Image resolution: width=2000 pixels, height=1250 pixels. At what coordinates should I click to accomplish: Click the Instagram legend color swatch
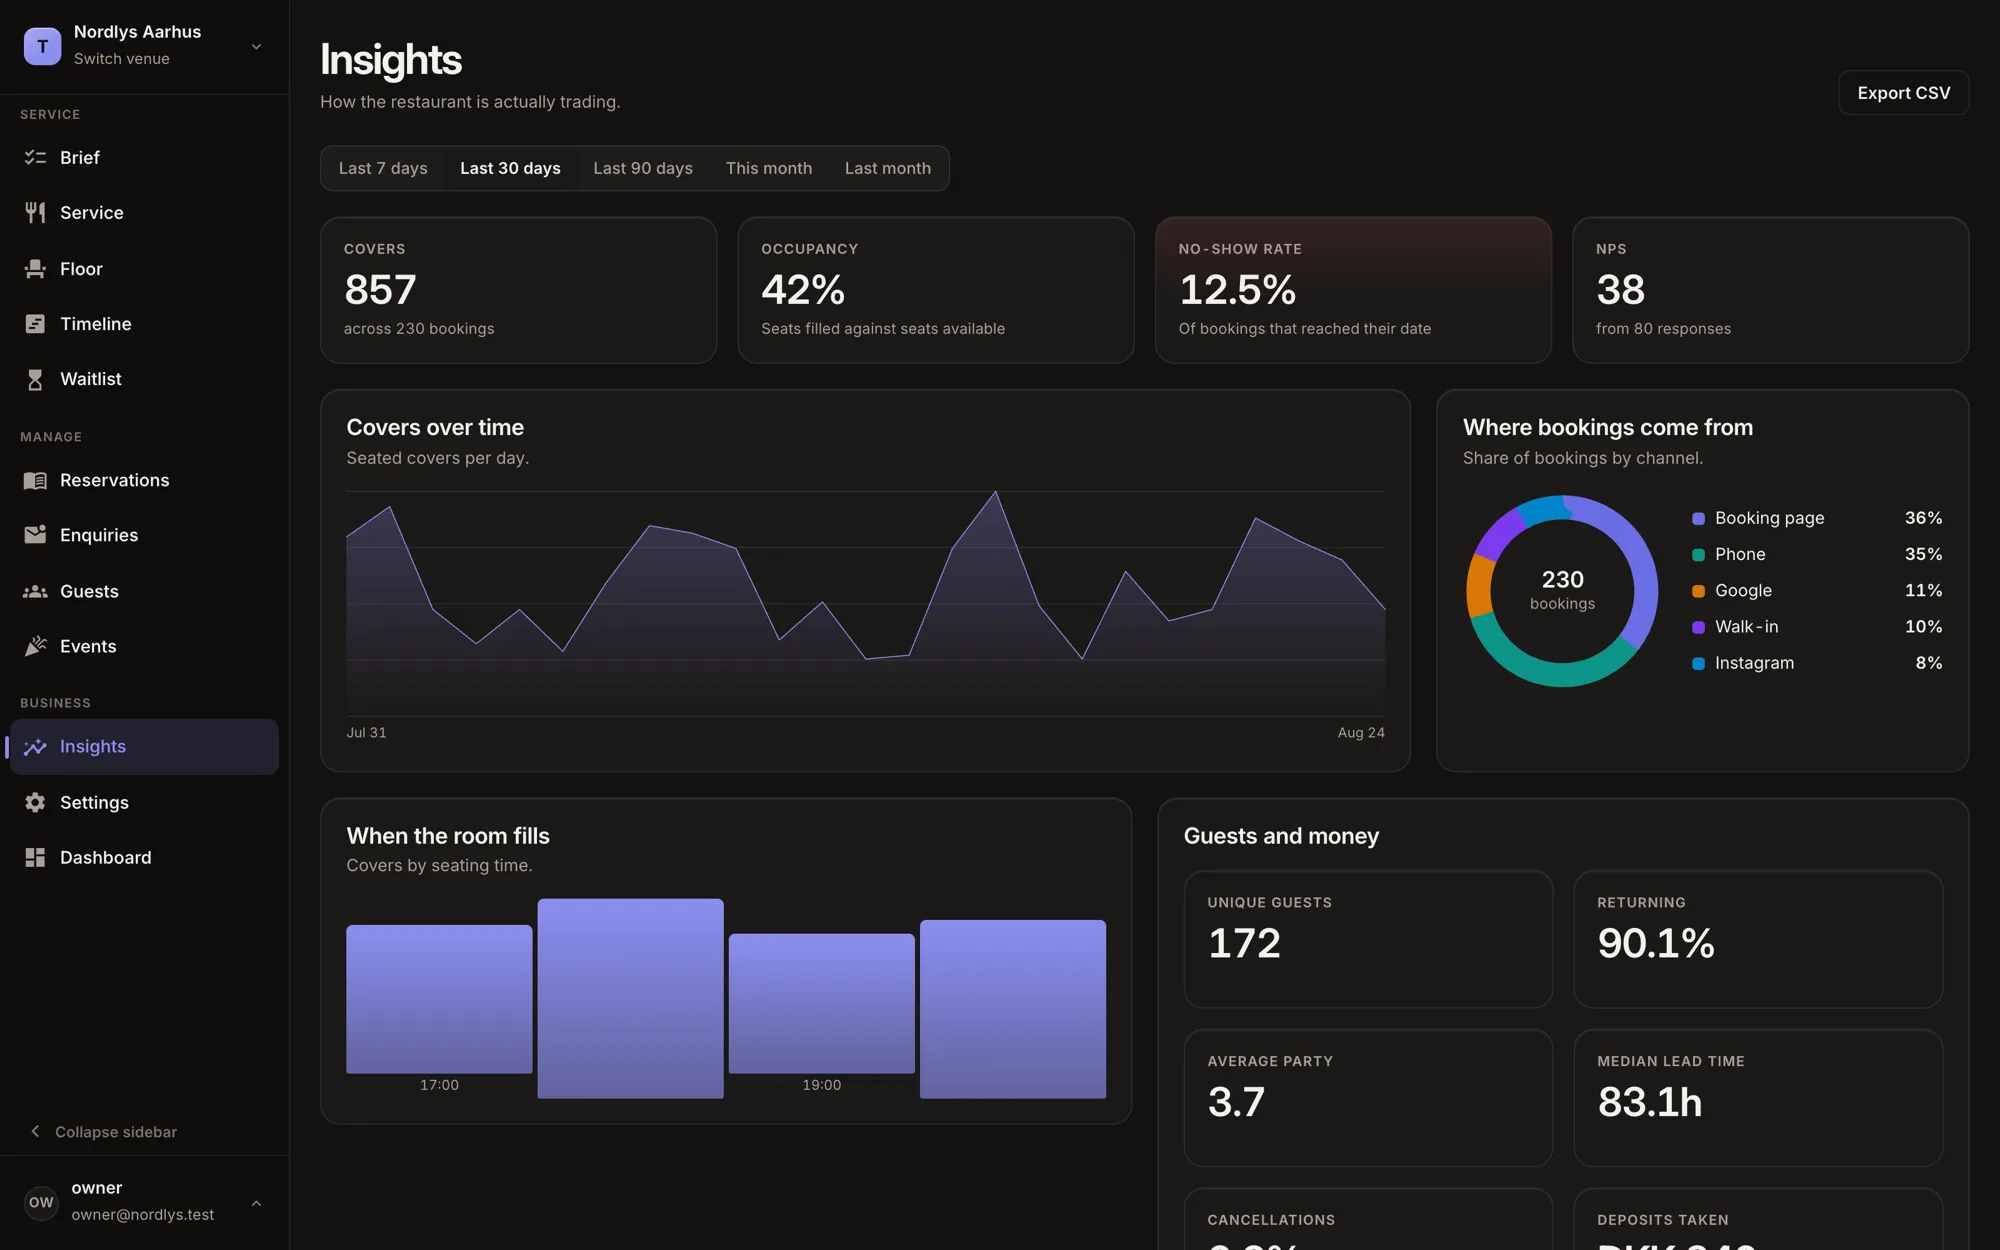(1698, 663)
